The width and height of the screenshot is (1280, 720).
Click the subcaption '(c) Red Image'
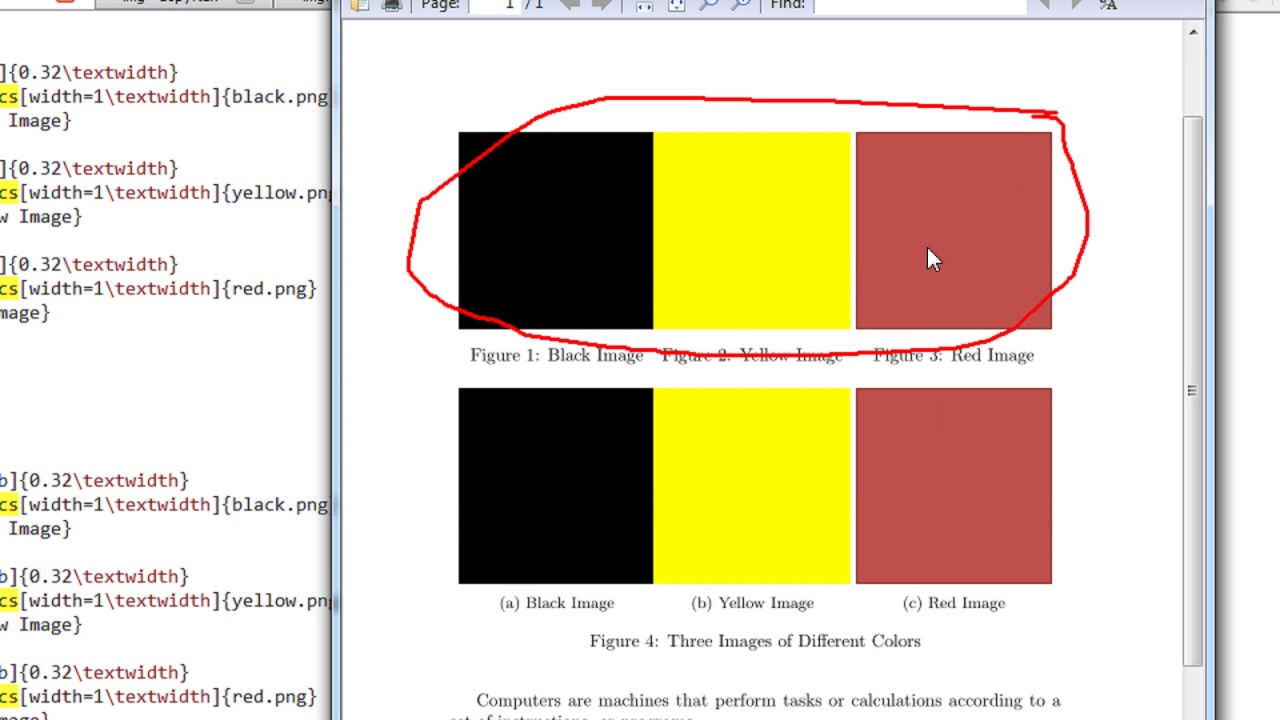(954, 603)
